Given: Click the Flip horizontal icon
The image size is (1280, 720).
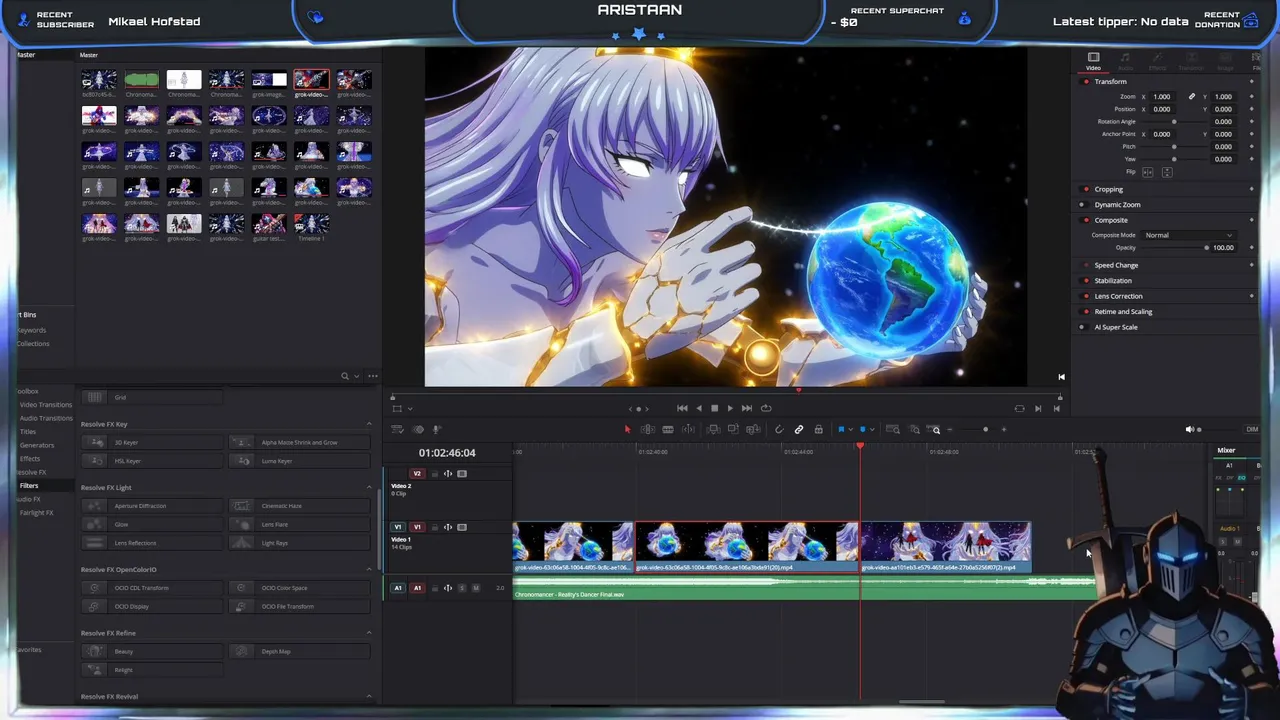Looking at the screenshot, I should pyautogui.click(x=1148, y=172).
